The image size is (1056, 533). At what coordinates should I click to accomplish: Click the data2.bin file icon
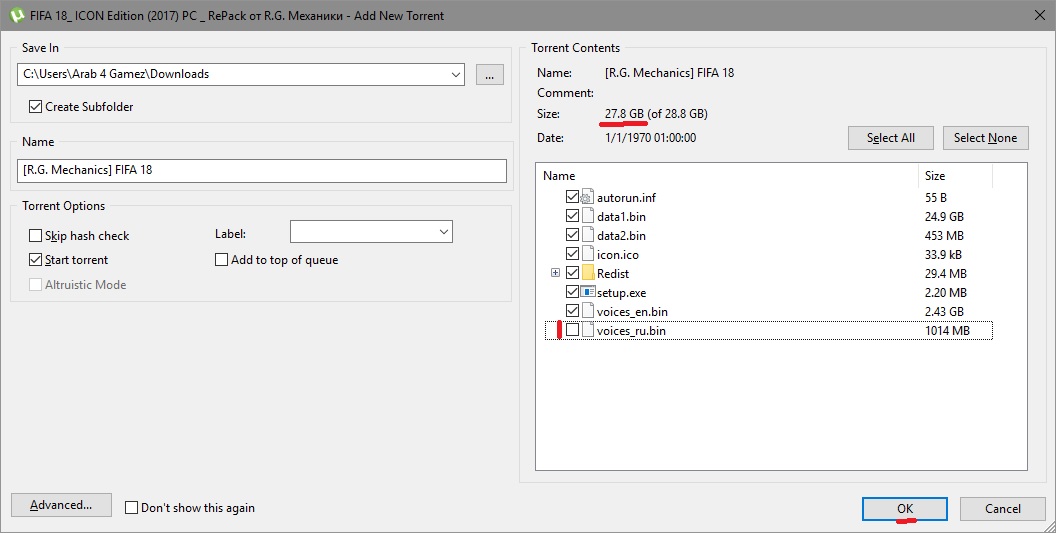coord(587,235)
